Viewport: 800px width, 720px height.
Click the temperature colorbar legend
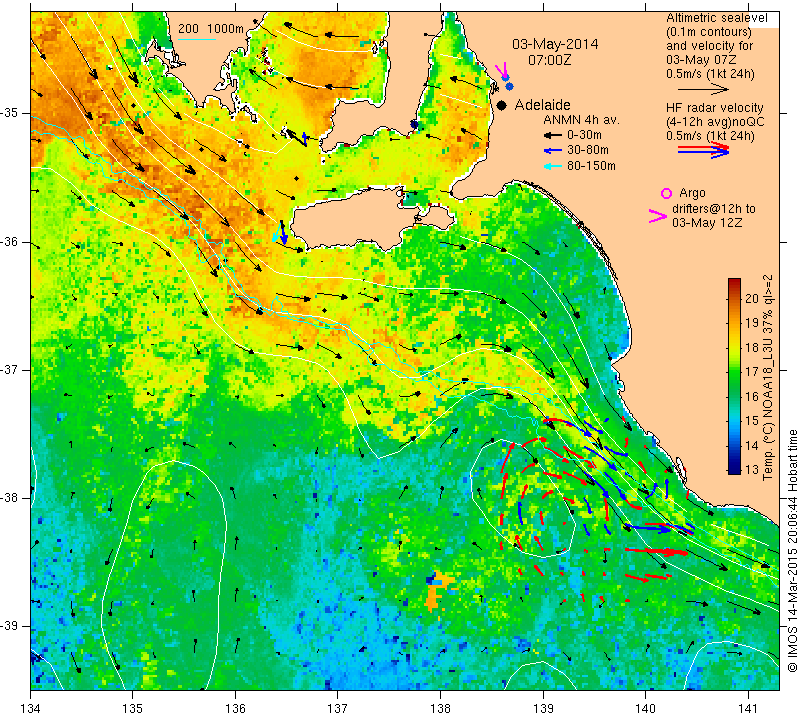click(734, 376)
